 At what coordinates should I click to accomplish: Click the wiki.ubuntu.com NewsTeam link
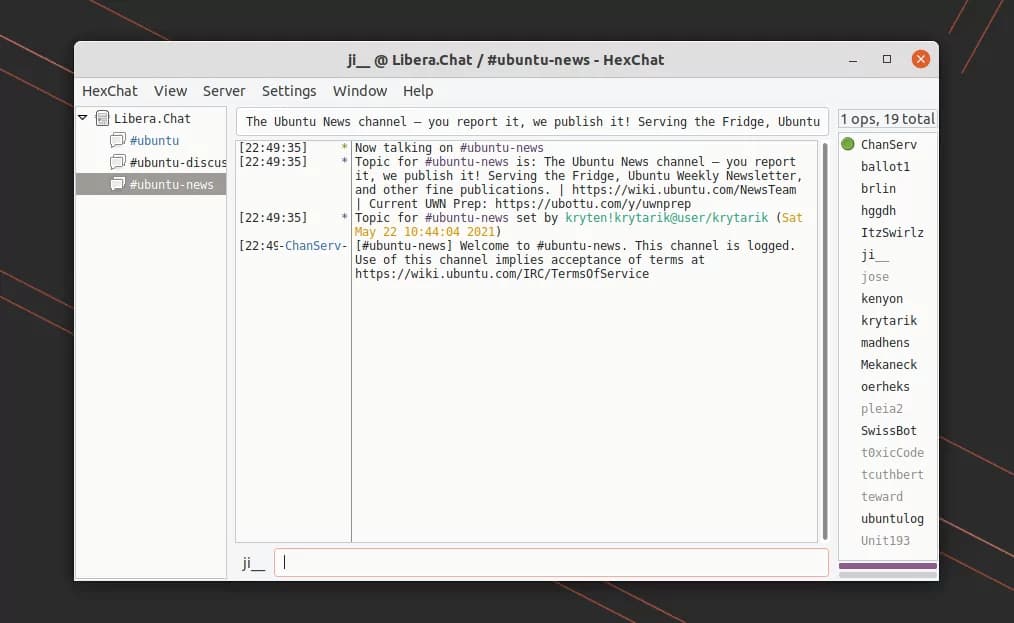point(686,190)
